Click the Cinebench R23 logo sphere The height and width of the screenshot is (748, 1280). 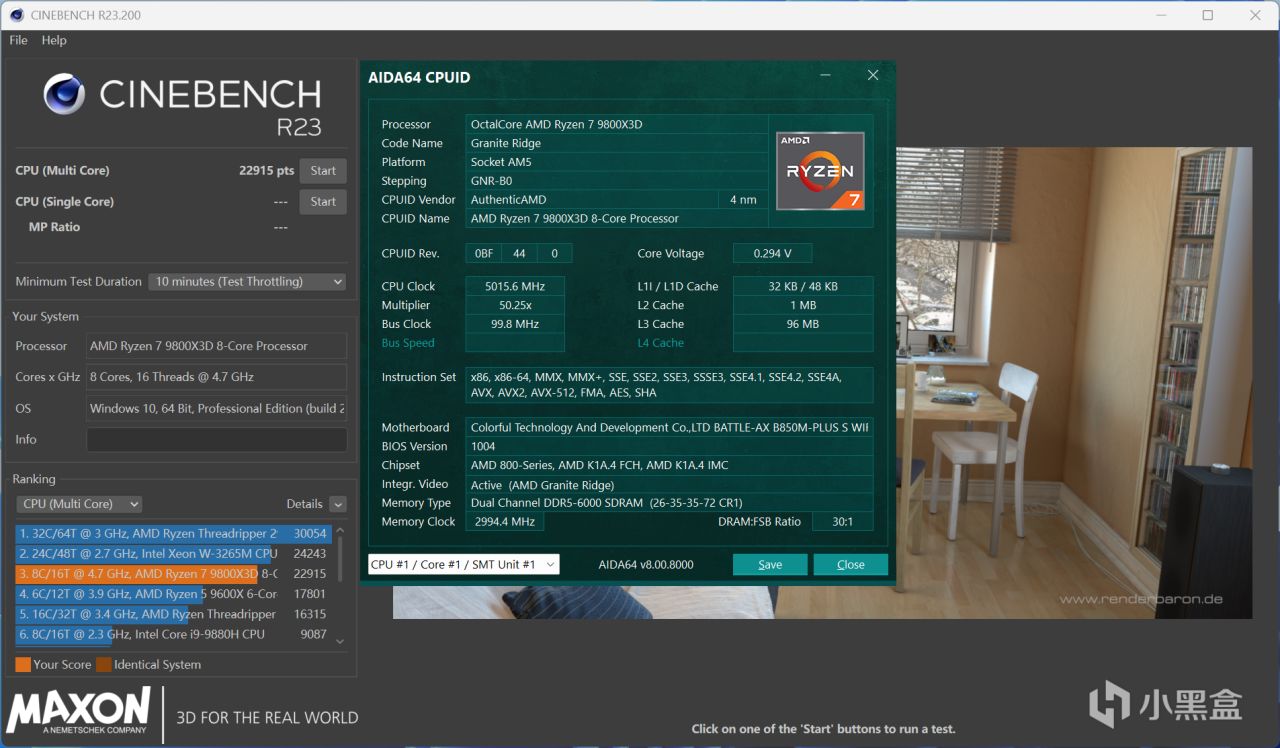(x=64, y=94)
